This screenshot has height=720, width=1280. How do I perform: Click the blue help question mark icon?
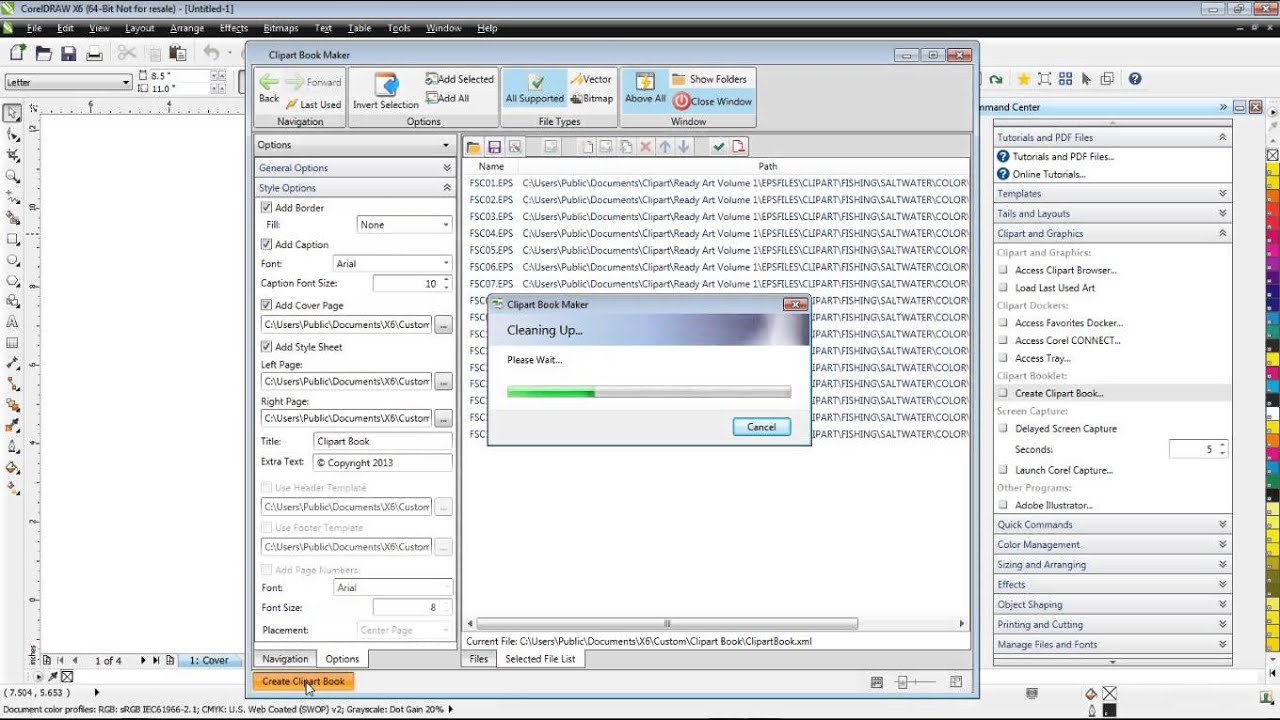(1135, 79)
